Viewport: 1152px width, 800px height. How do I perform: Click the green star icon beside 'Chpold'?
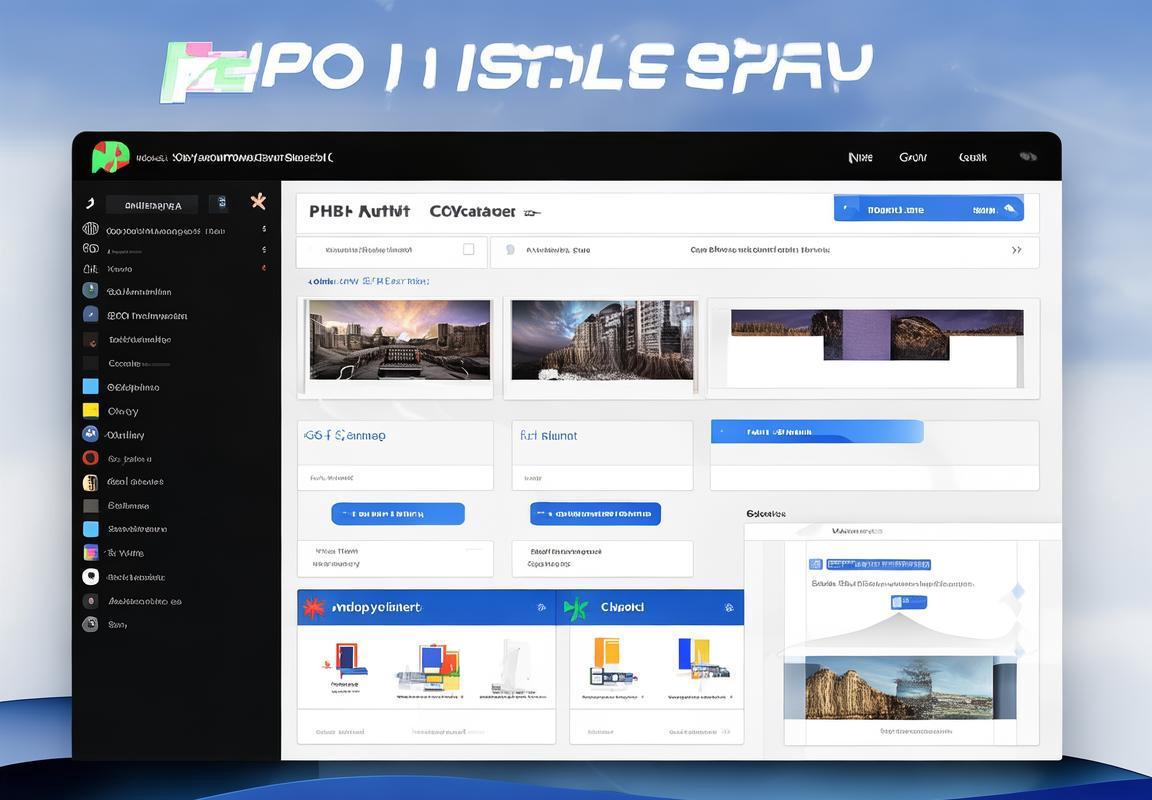tap(576, 608)
